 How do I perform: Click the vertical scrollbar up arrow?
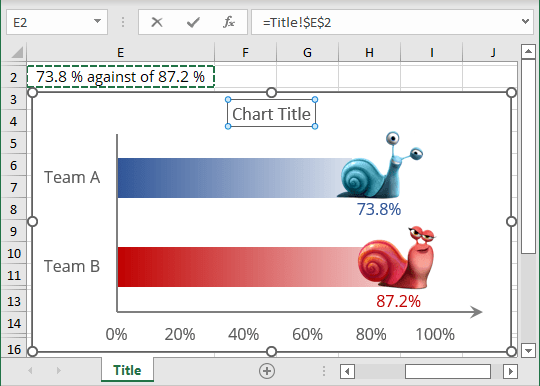tap(528, 52)
